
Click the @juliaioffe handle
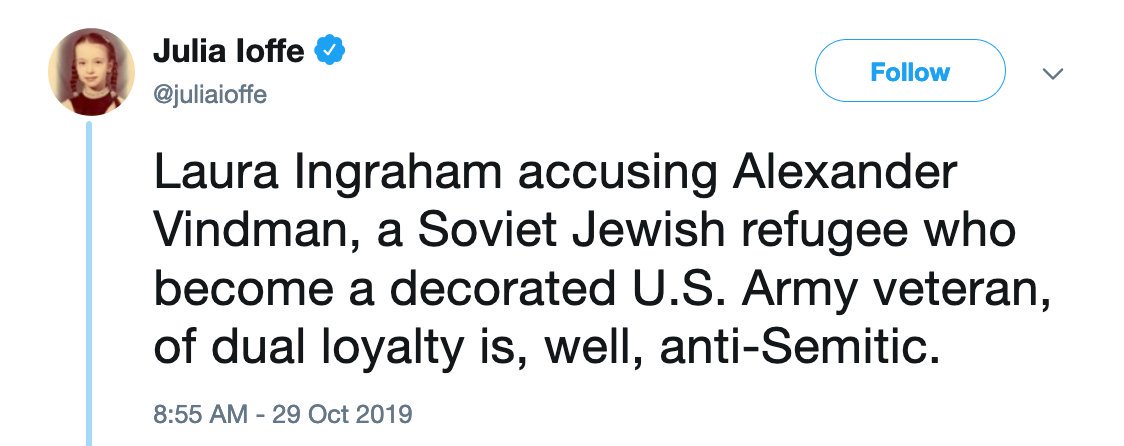pyautogui.click(x=210, y=94)
